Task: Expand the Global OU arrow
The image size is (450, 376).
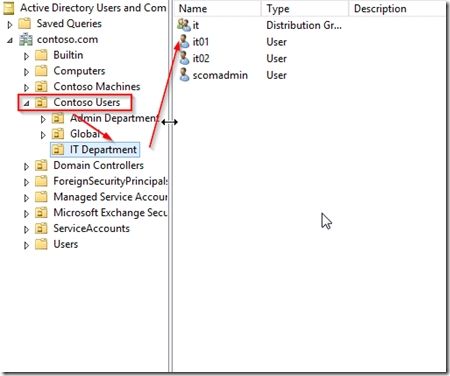Action: click(x=43, y=135)
